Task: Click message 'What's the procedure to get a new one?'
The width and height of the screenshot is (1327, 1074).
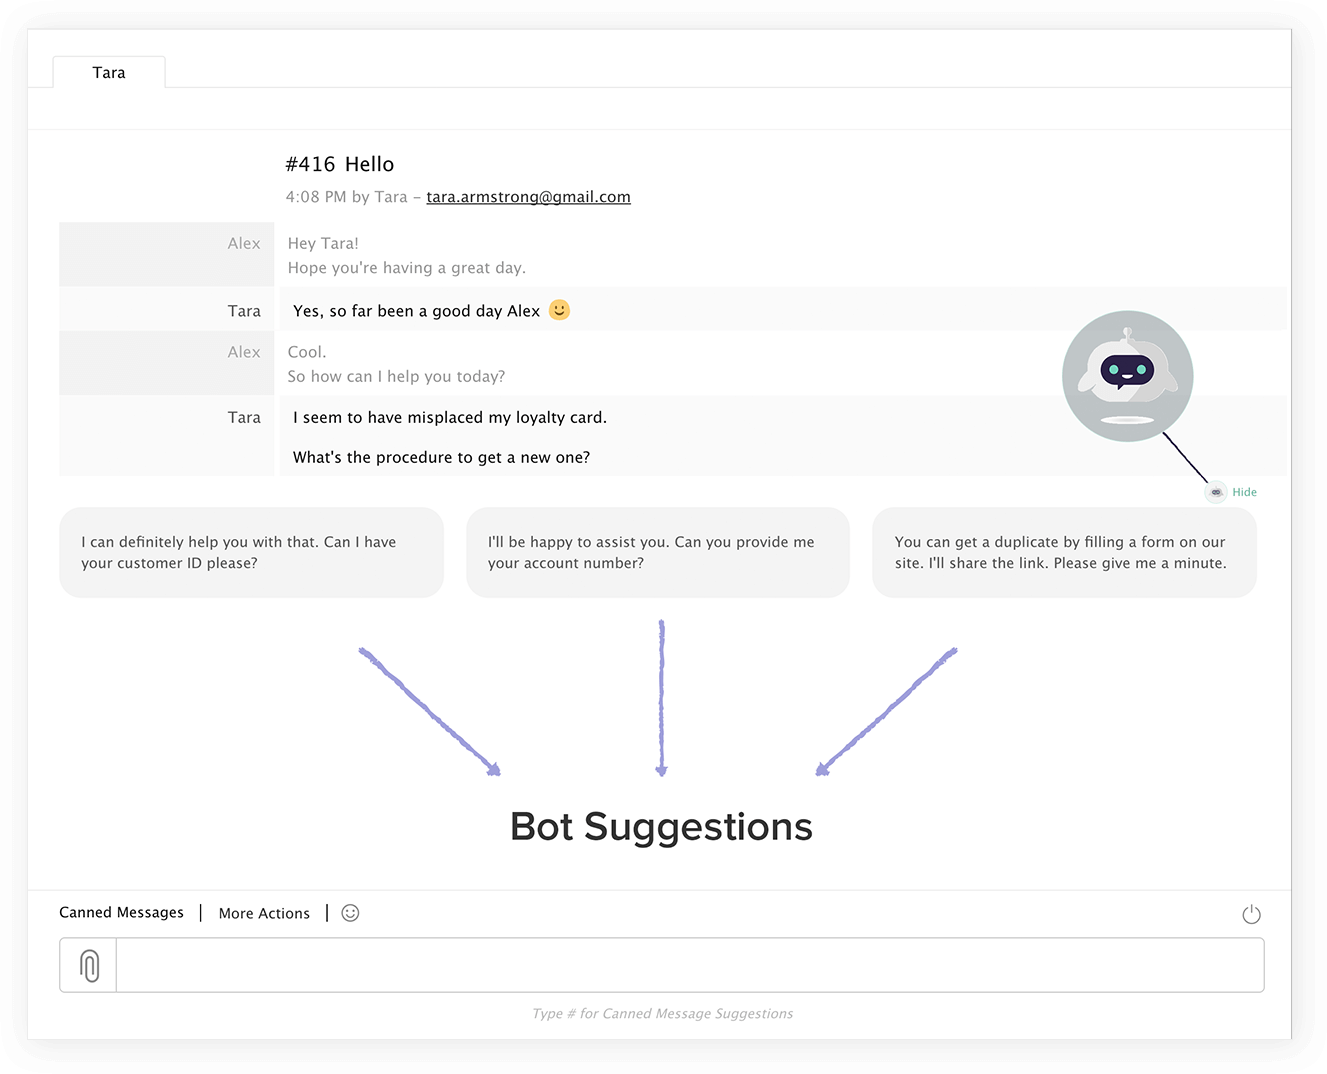Action: point(441,457)
